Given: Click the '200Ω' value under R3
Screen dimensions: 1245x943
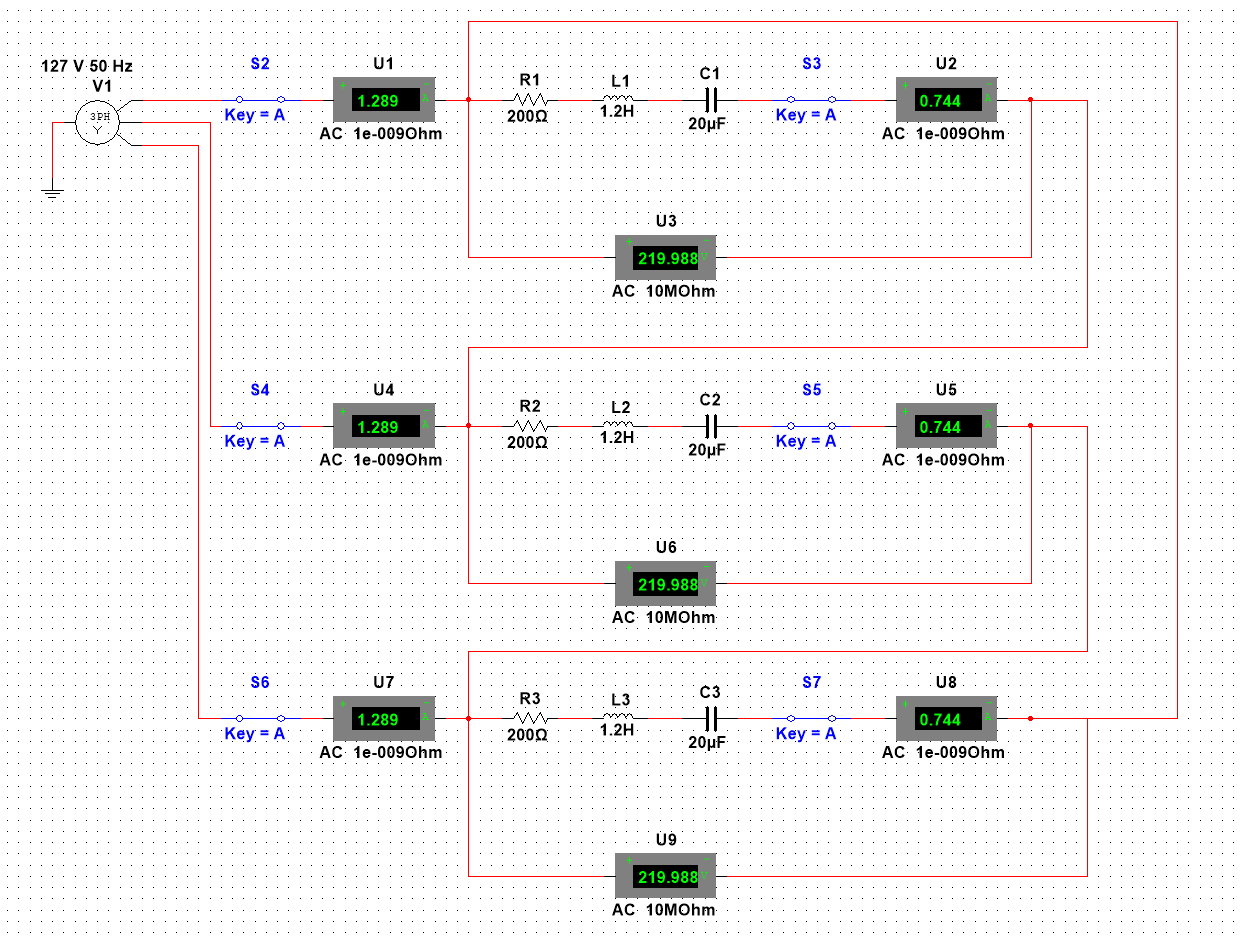Looking at the screenshot, I should [528, 734].
